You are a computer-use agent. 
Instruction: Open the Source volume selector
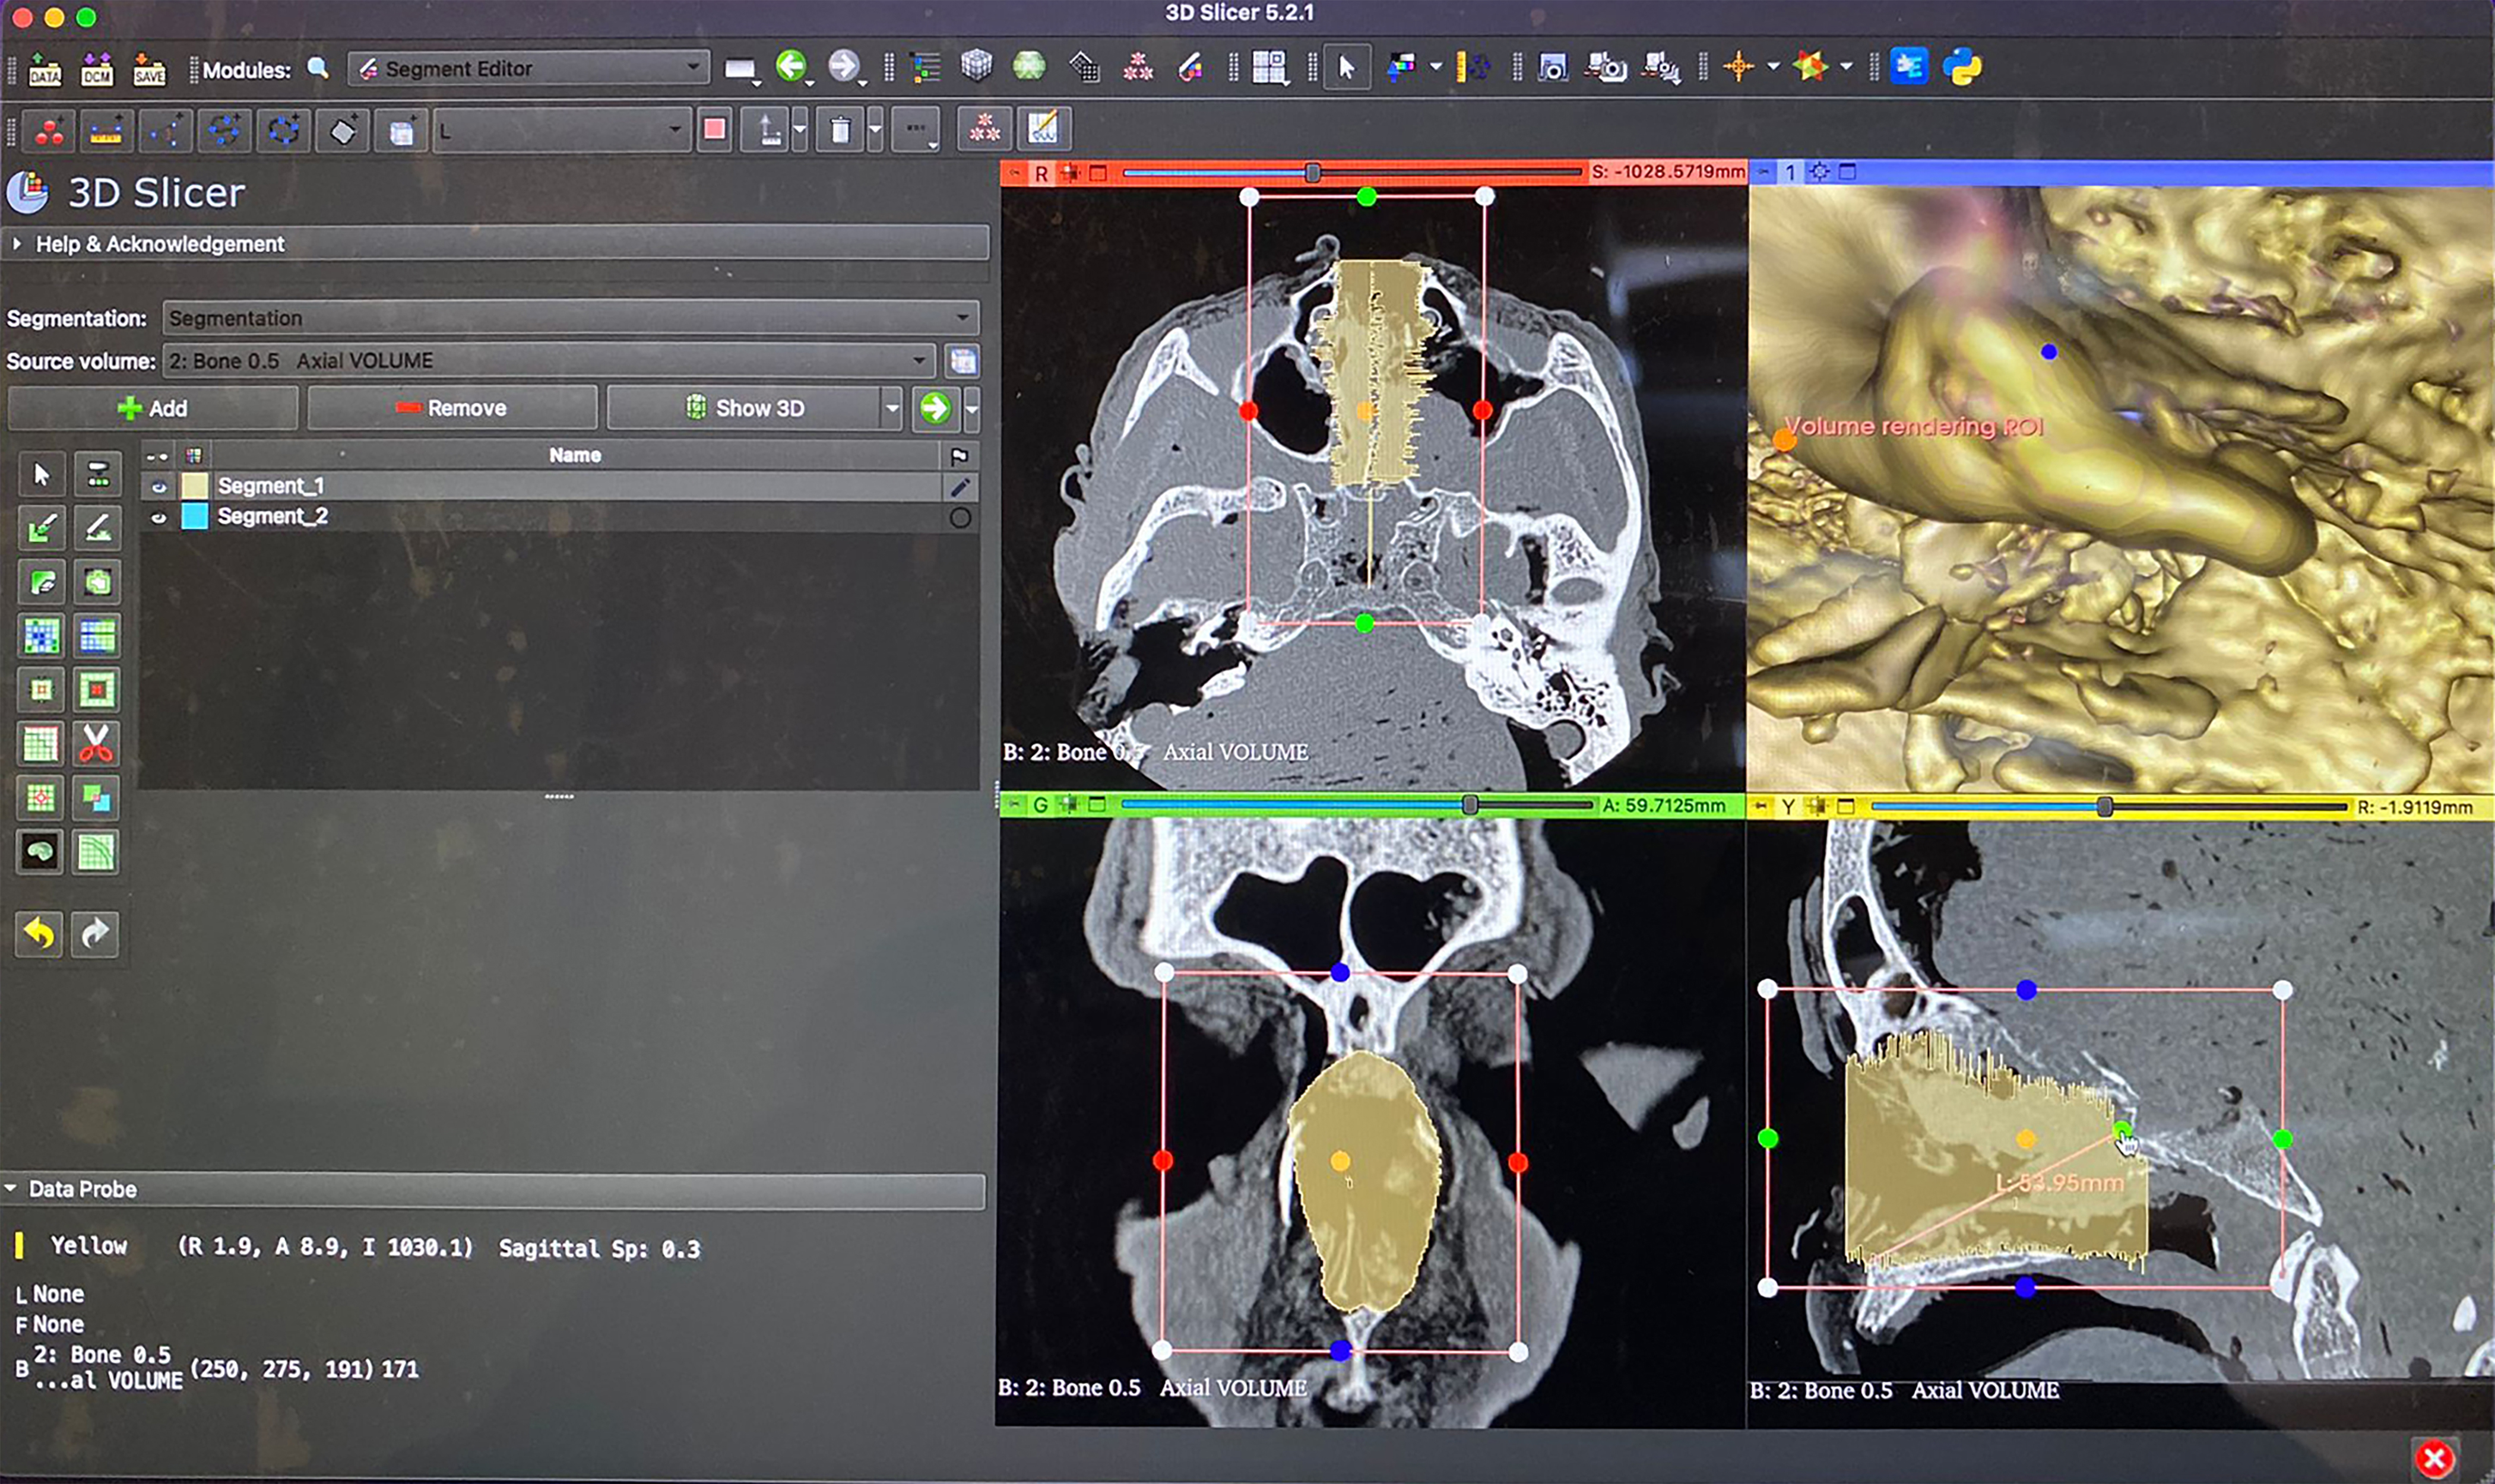pos(550,360)
